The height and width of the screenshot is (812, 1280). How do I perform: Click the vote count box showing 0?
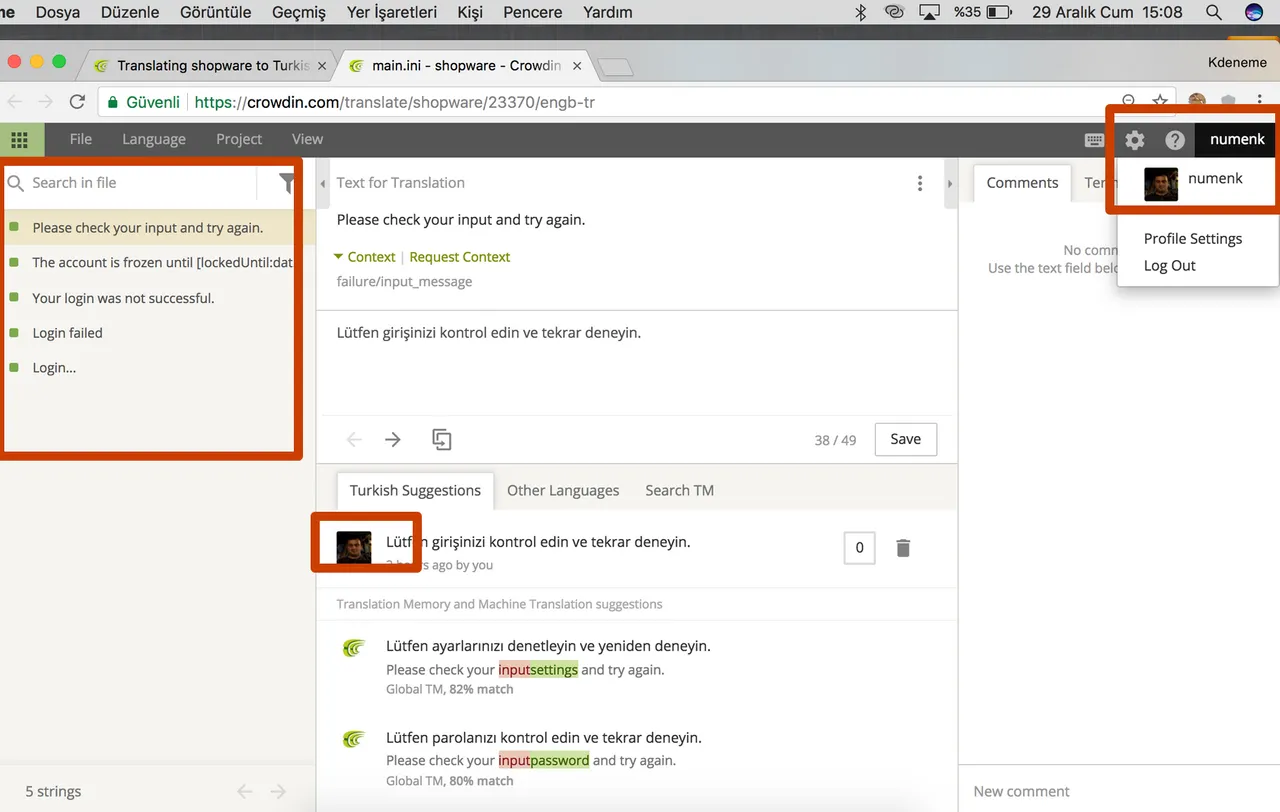(x=860, y=548)
